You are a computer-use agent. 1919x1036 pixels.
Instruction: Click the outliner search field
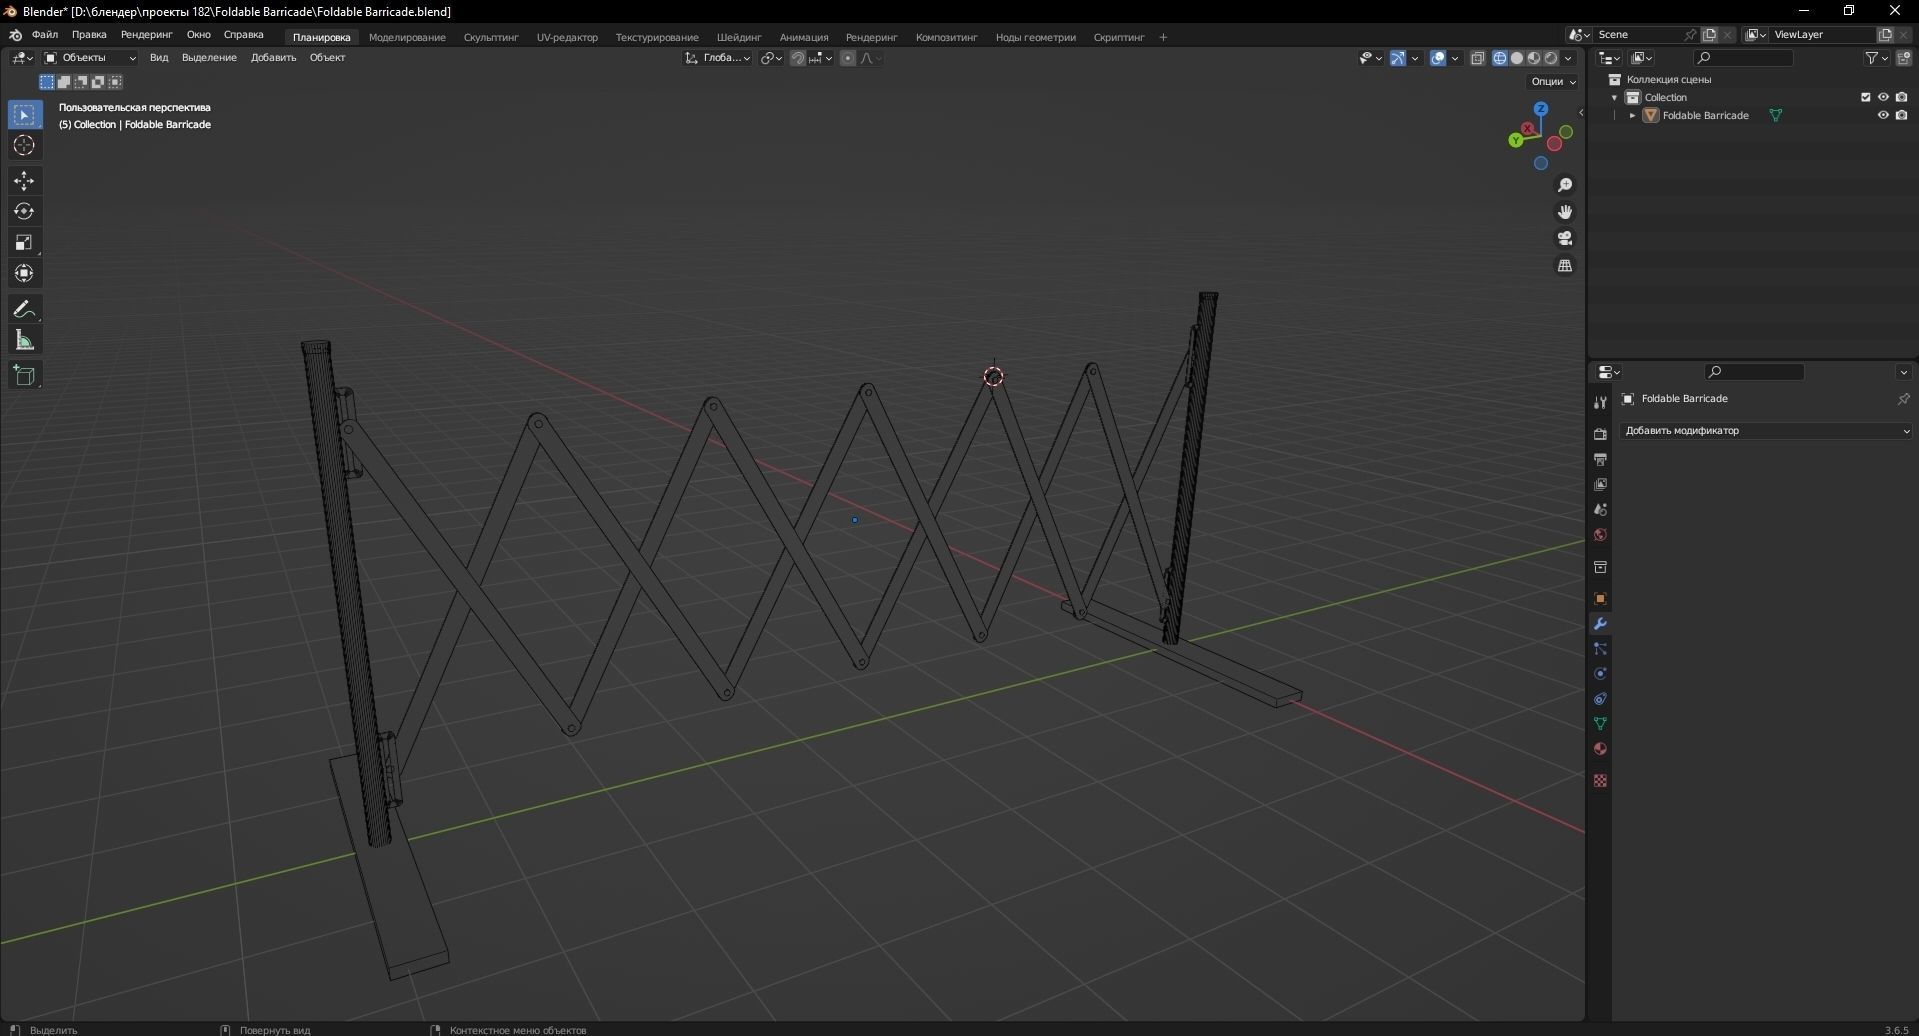[x=1744, y=58]
